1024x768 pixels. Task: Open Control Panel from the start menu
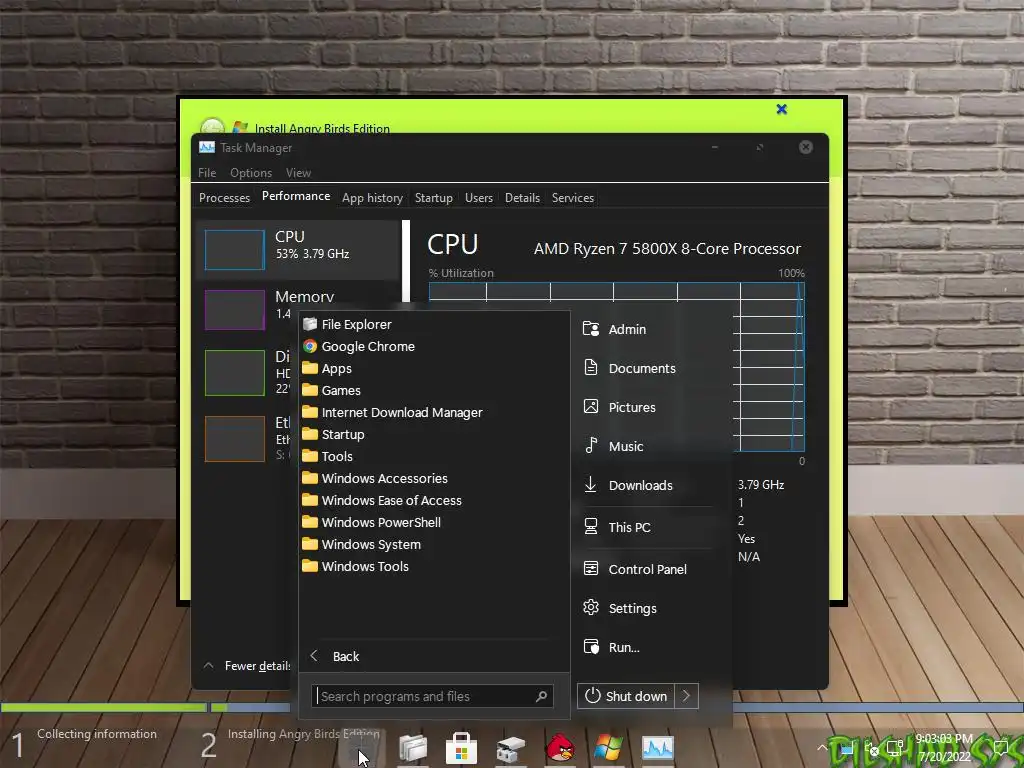pos(647,569)
